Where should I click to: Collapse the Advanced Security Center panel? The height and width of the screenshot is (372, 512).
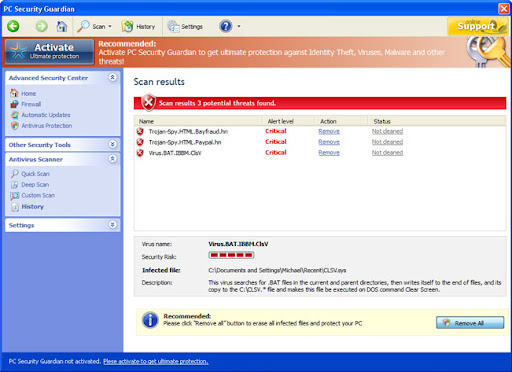(113, 77)
